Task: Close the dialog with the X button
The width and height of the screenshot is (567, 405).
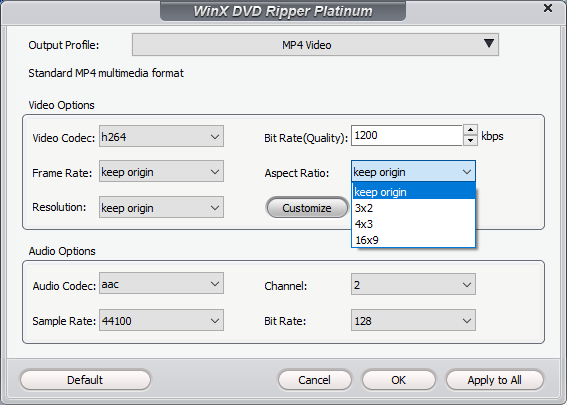Action: click(548, 8)
